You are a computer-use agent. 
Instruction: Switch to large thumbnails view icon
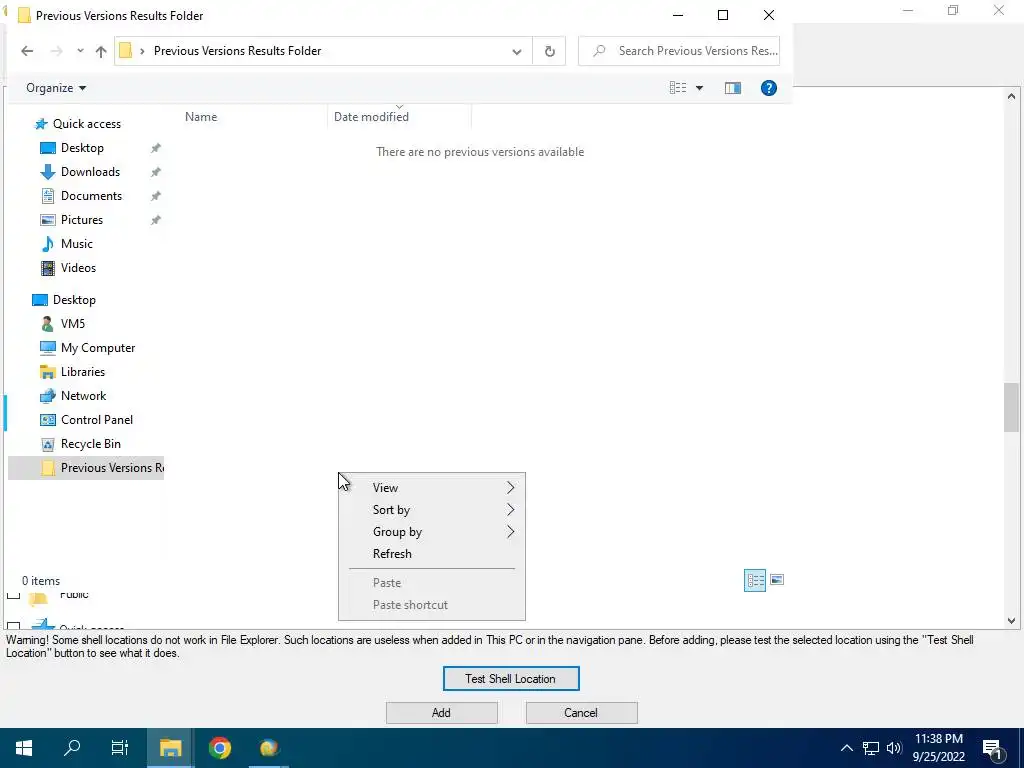pos(776,580)
